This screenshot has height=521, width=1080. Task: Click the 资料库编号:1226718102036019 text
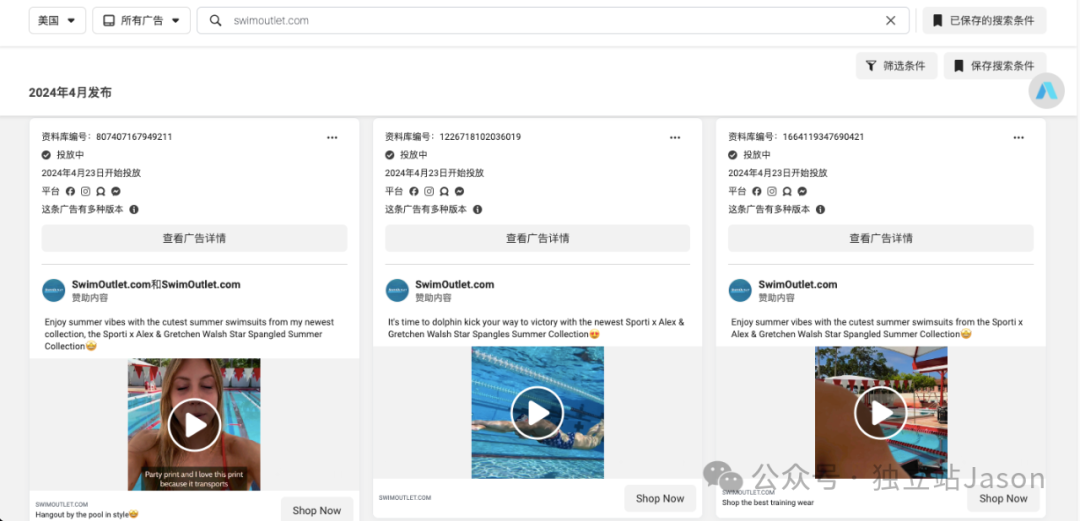point(453,137)
